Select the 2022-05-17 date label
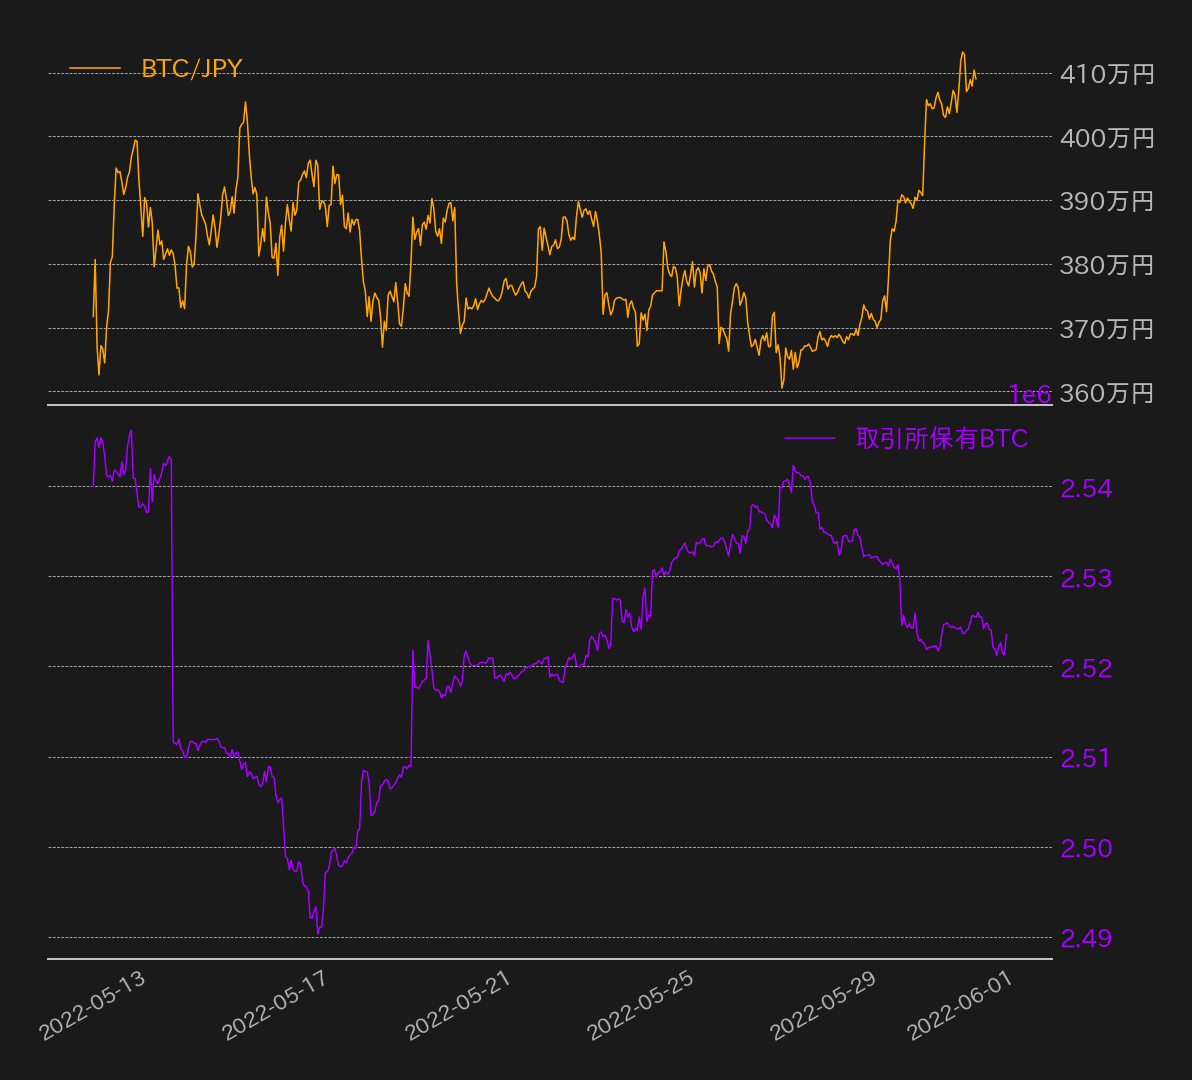1192x1080 pixels. (275, 1005)
